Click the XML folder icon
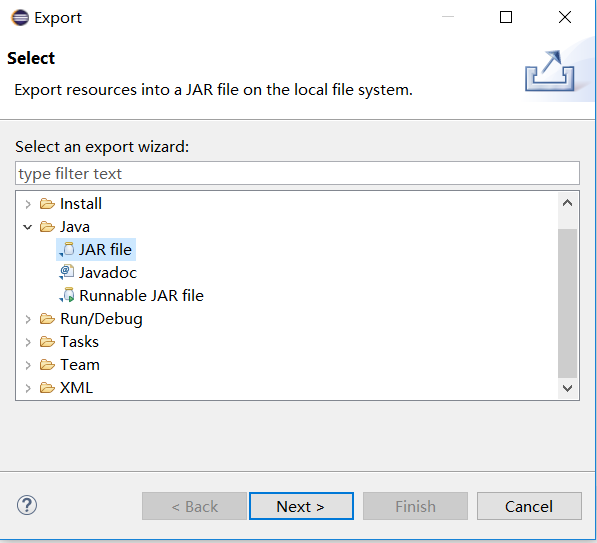This screenshot has width=597, height=543. [47, 388]
